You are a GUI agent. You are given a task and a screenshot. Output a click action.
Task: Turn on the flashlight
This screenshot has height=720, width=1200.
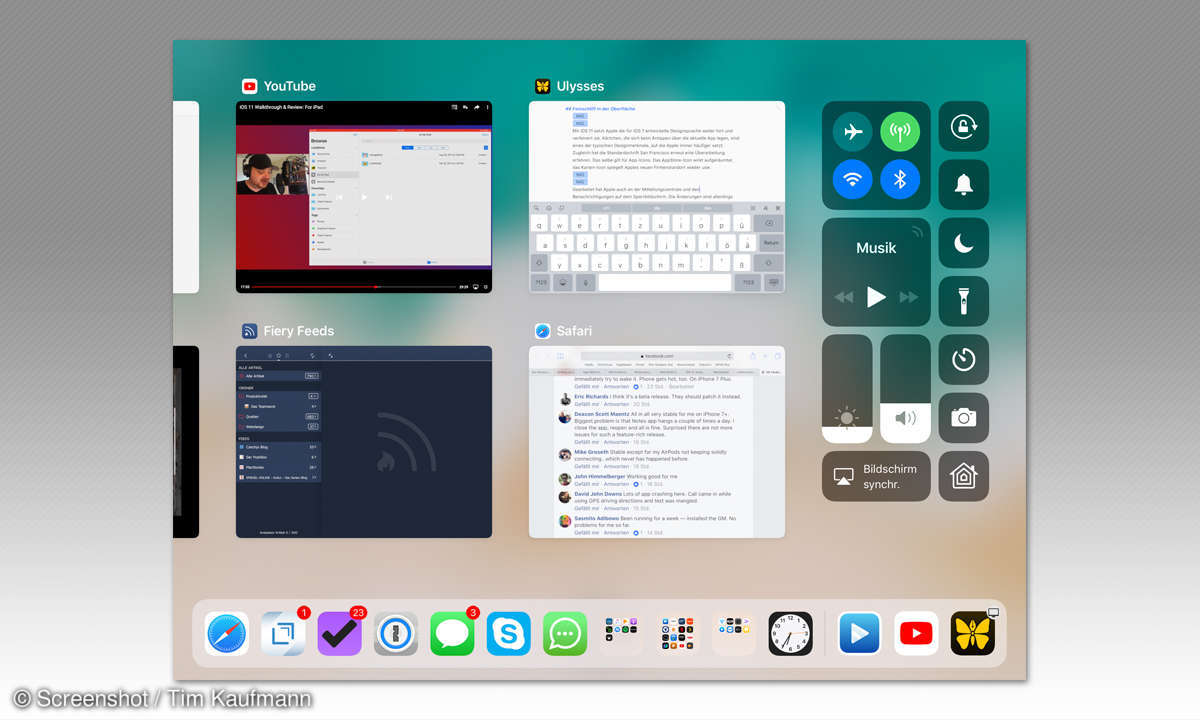coord(964,301)
